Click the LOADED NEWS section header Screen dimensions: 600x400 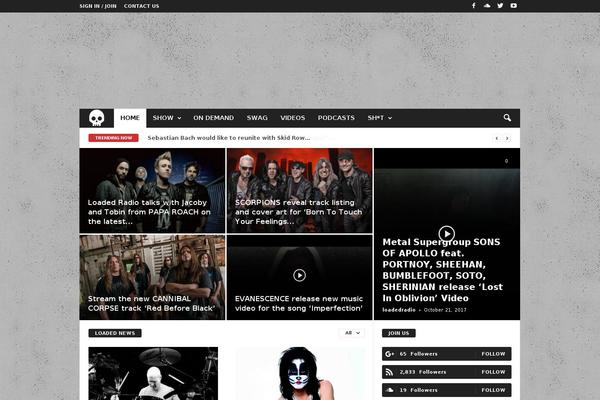[x=115, y=333]
